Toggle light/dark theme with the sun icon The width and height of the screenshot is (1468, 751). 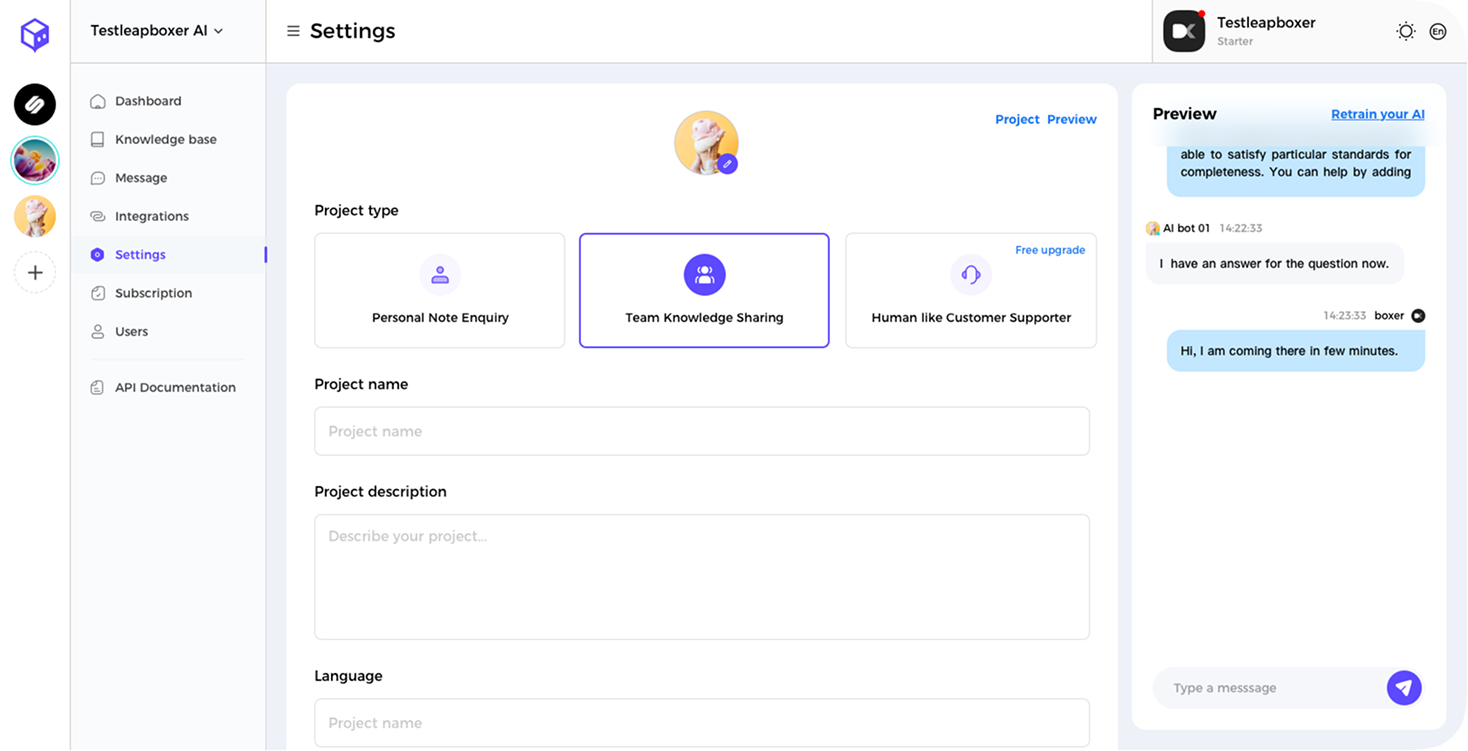(x=1406, y=31)
